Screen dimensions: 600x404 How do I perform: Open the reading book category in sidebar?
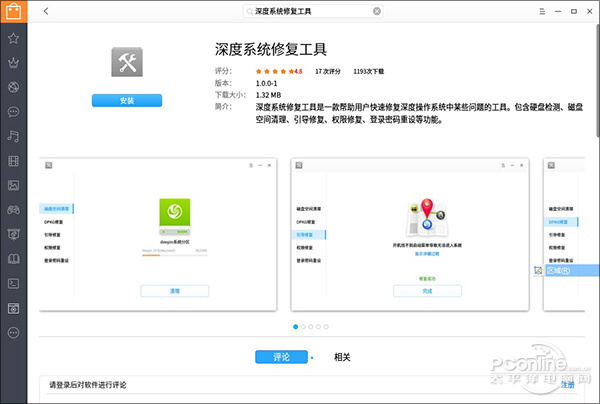click(x=13, y=258)
